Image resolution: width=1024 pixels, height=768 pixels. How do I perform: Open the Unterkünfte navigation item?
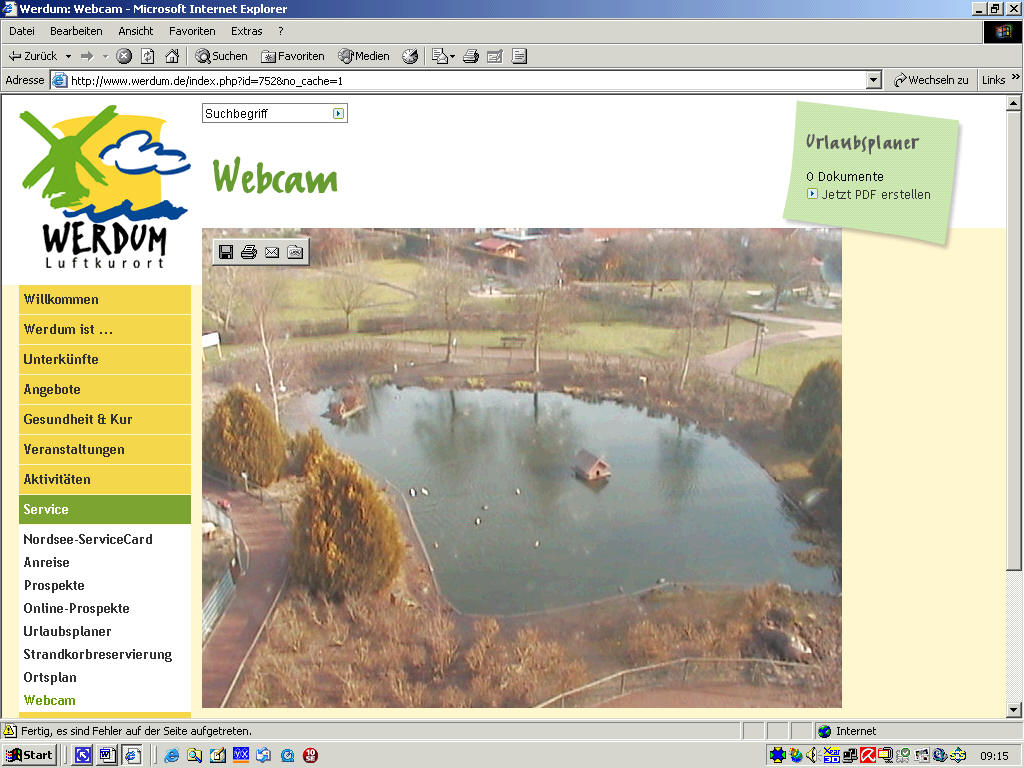(x=105, y=360)
